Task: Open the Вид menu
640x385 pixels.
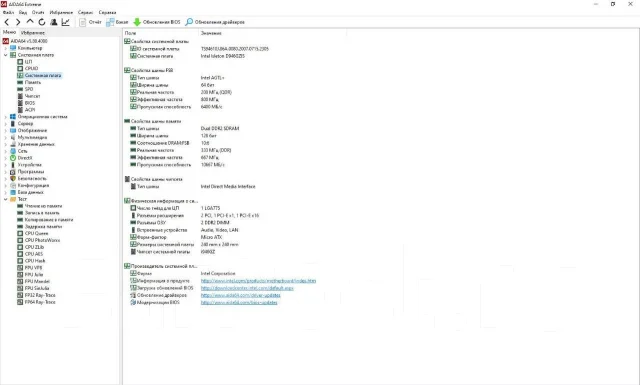Action: tap(23, 12)
